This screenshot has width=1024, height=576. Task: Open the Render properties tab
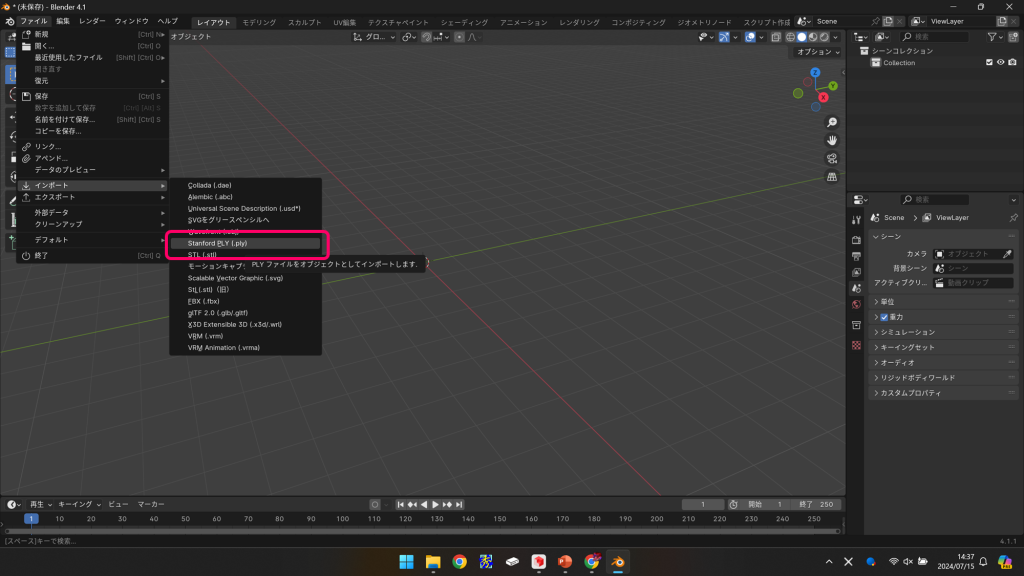[x=856, y=240]
